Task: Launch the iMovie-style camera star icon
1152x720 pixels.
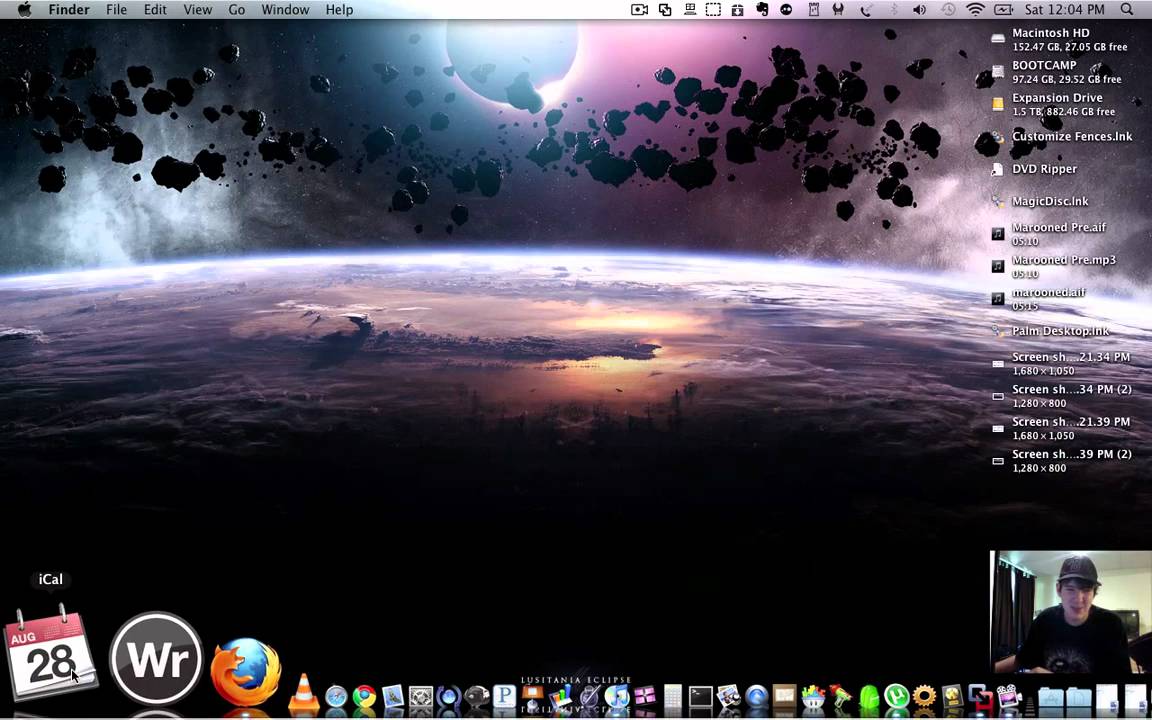Action: point(1009,696)
